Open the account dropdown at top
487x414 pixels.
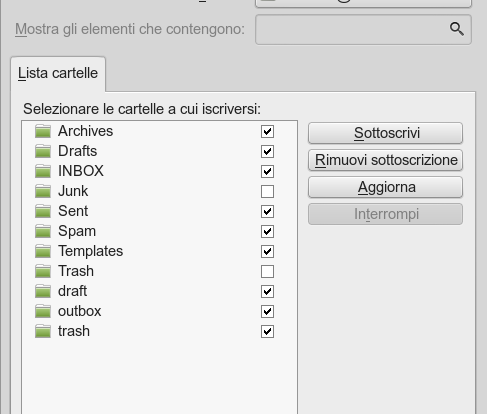(363, 3)
